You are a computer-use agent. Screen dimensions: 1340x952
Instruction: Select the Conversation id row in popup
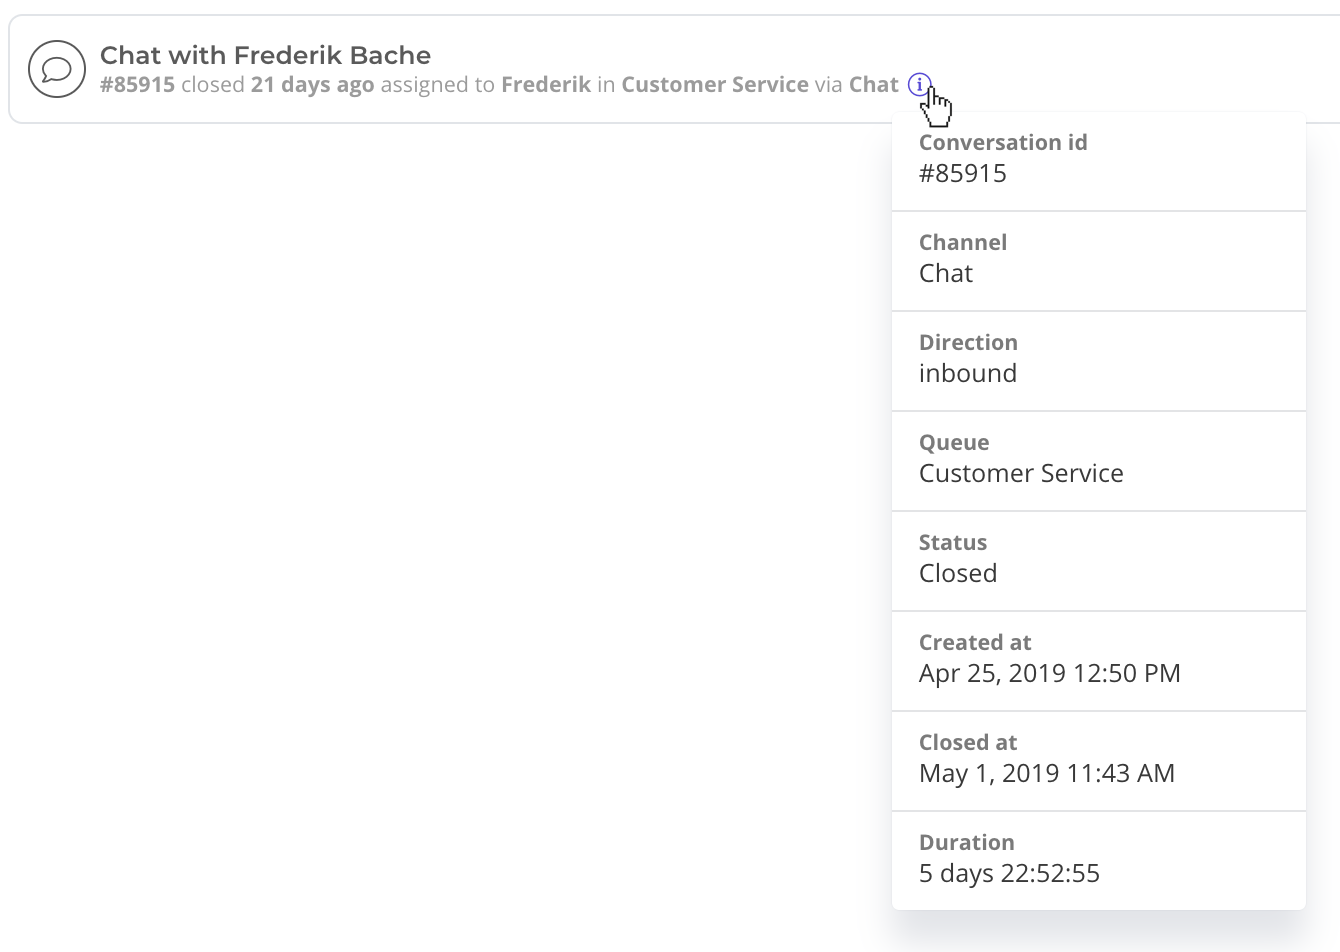pyautogui.click(x=1099, y=161)
